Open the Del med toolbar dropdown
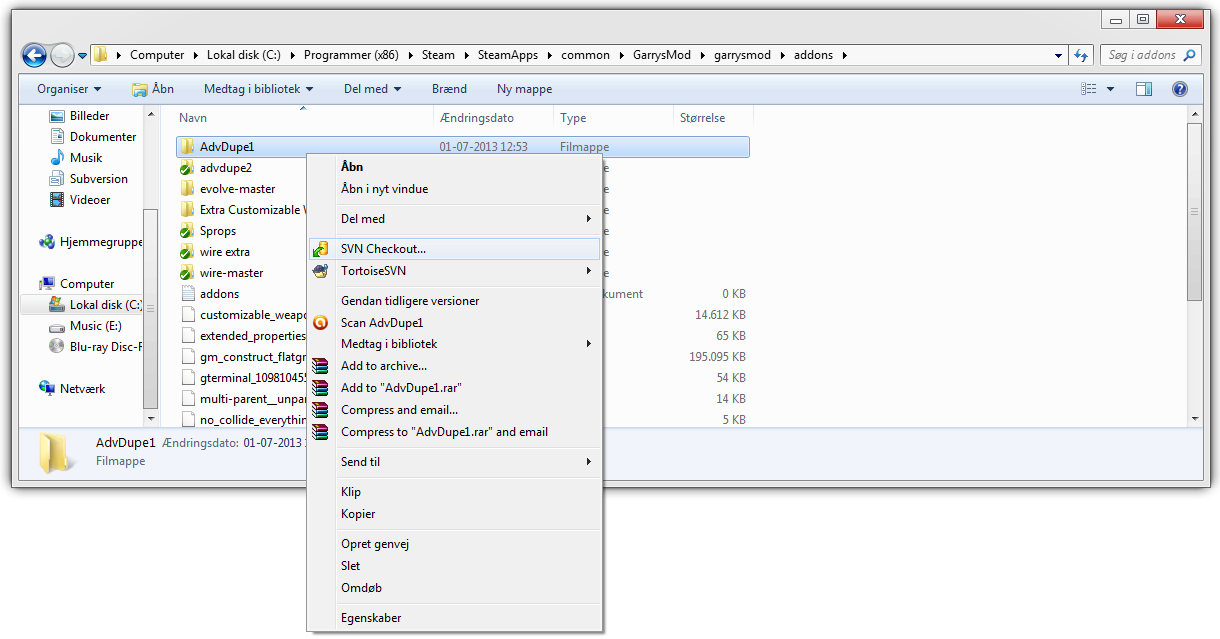 (x=372, y=89)
